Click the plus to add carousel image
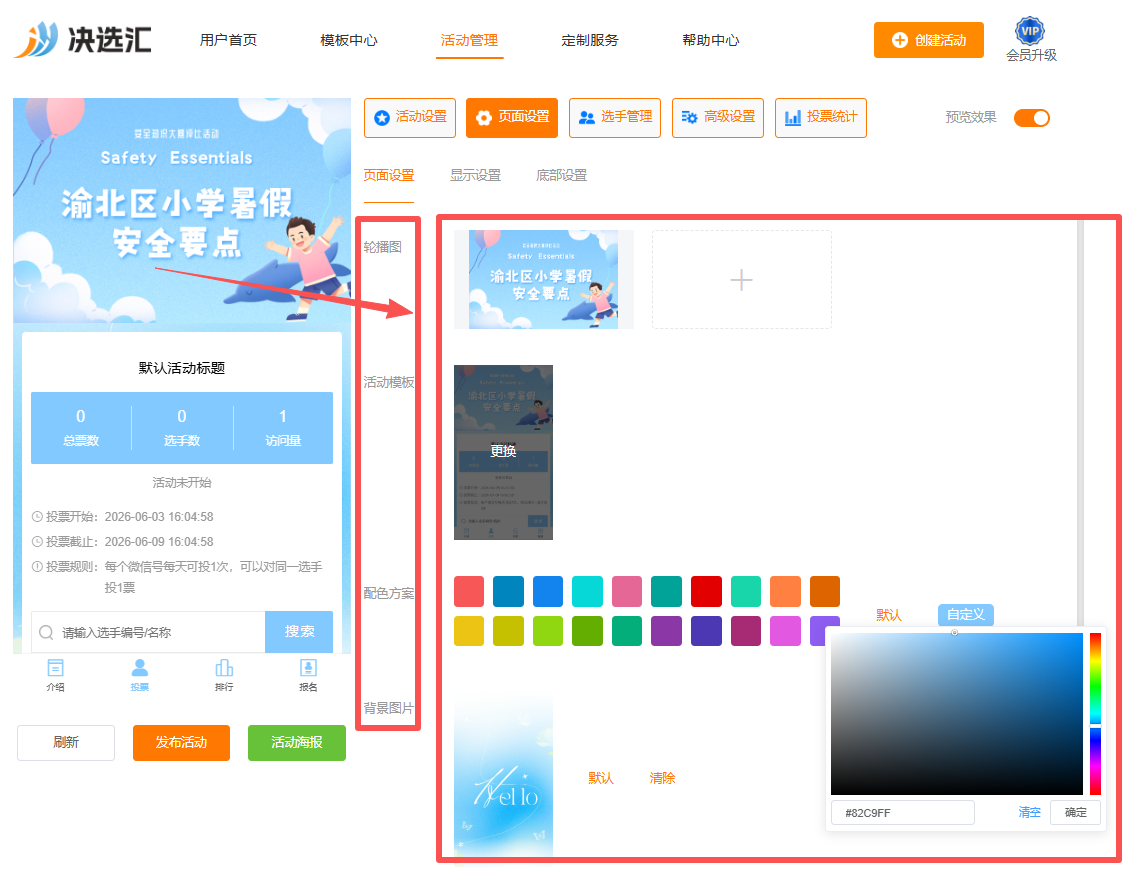 [741, 280]
